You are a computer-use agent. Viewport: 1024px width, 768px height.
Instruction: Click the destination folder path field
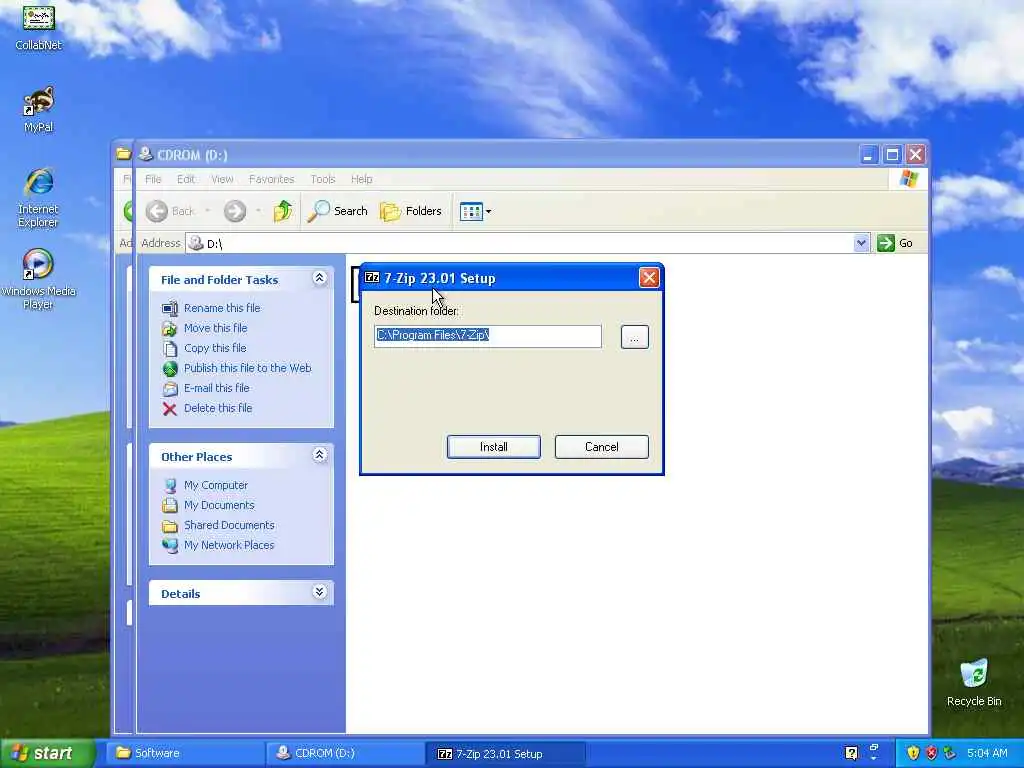488,336
